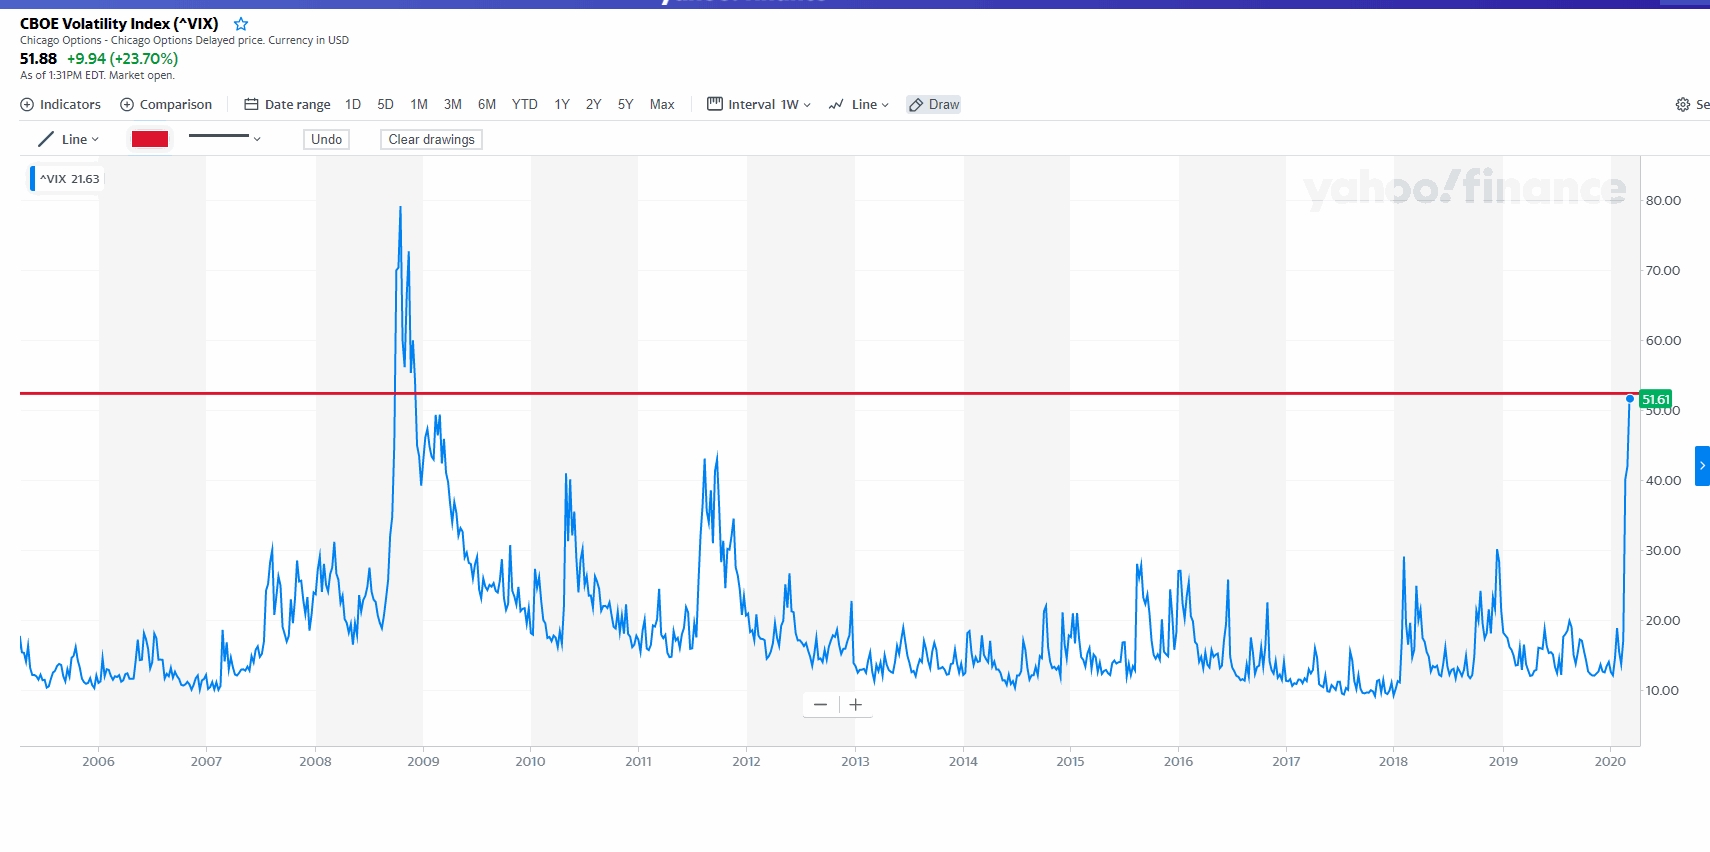Open the Interval 1W dropdown
This screenshot has height=852, width=1710.
[x=759, y=105]
